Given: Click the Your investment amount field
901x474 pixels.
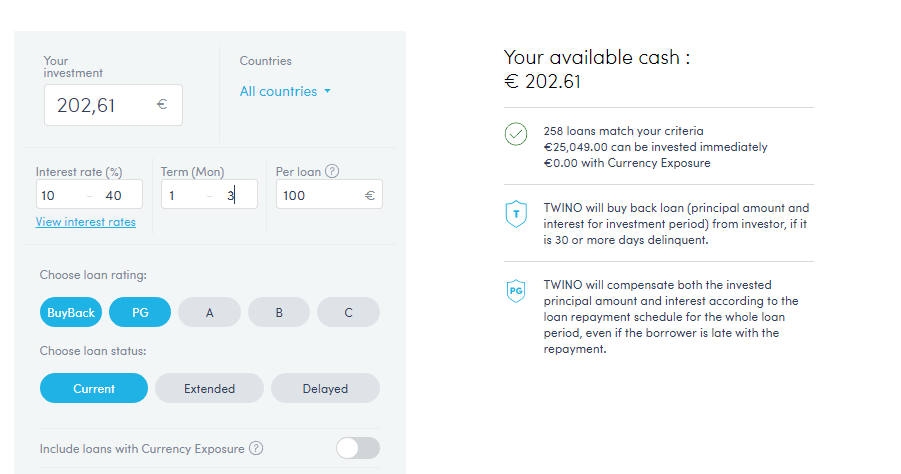Looking at the screenshot, I should click(100, 105).
